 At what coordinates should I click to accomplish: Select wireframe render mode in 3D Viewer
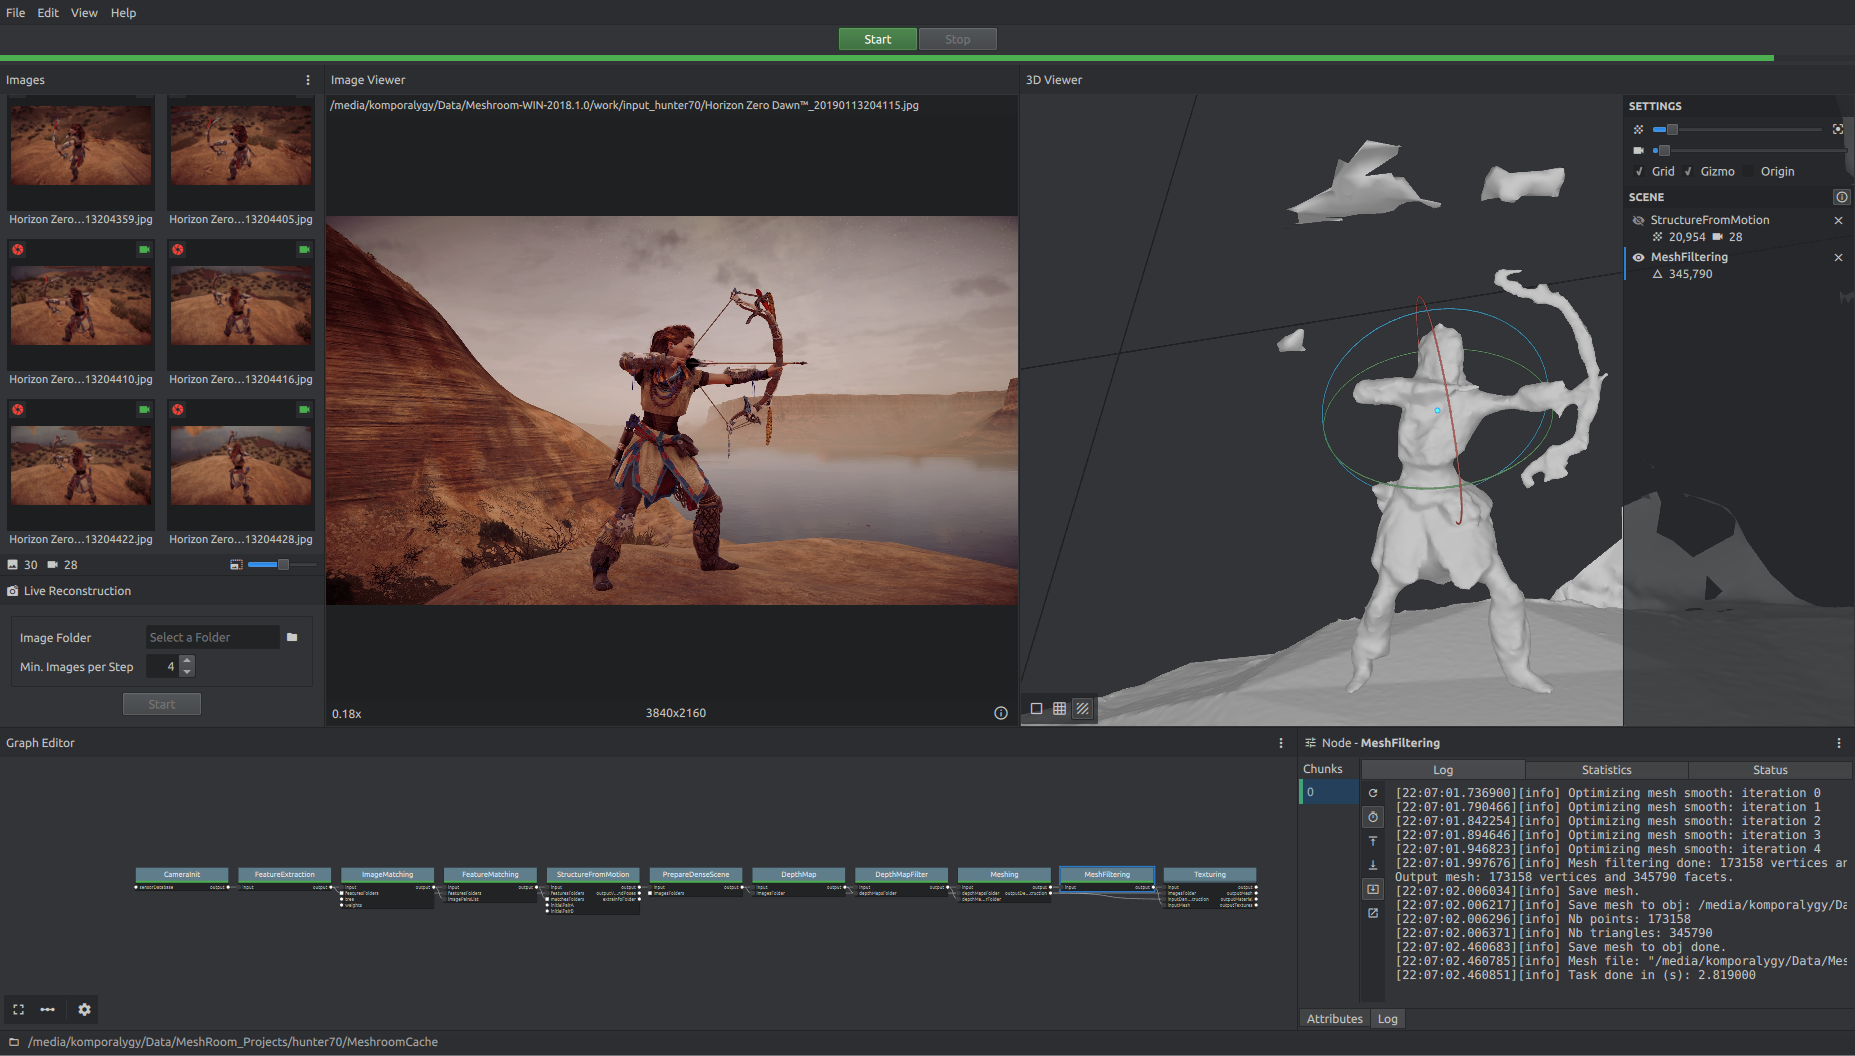[x=1059, y=708]
